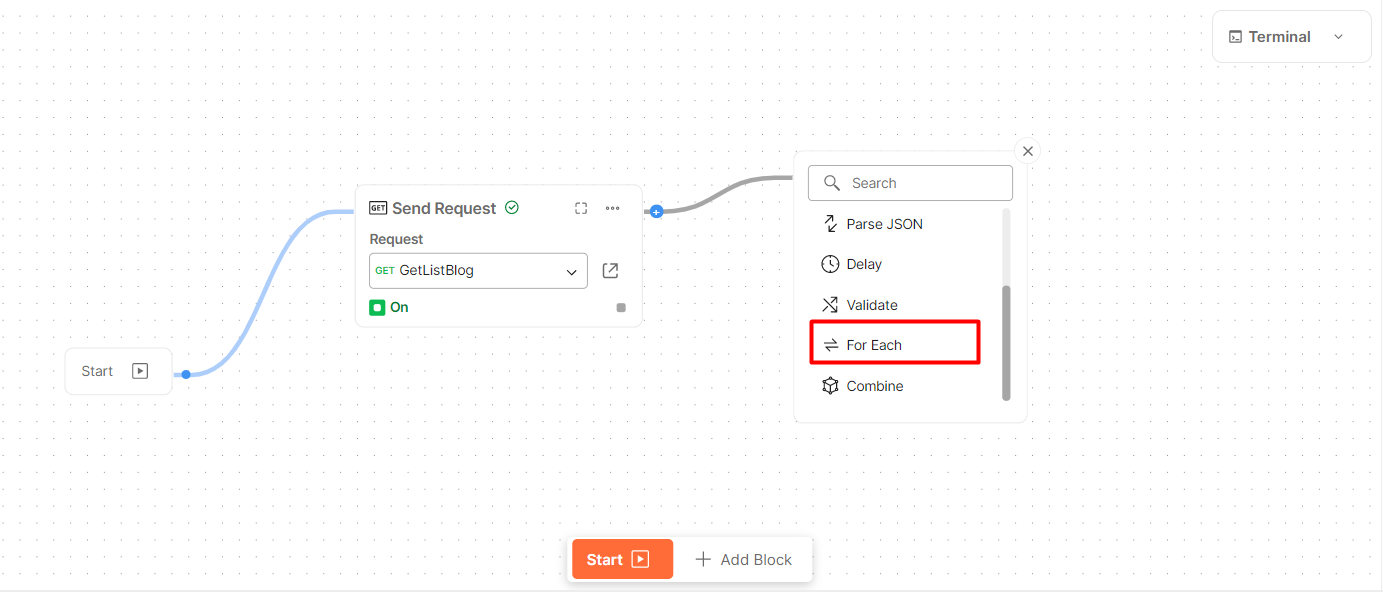1383x593 pixels.
Task: Click the green check status icon
Action: [x=512, y=208]
